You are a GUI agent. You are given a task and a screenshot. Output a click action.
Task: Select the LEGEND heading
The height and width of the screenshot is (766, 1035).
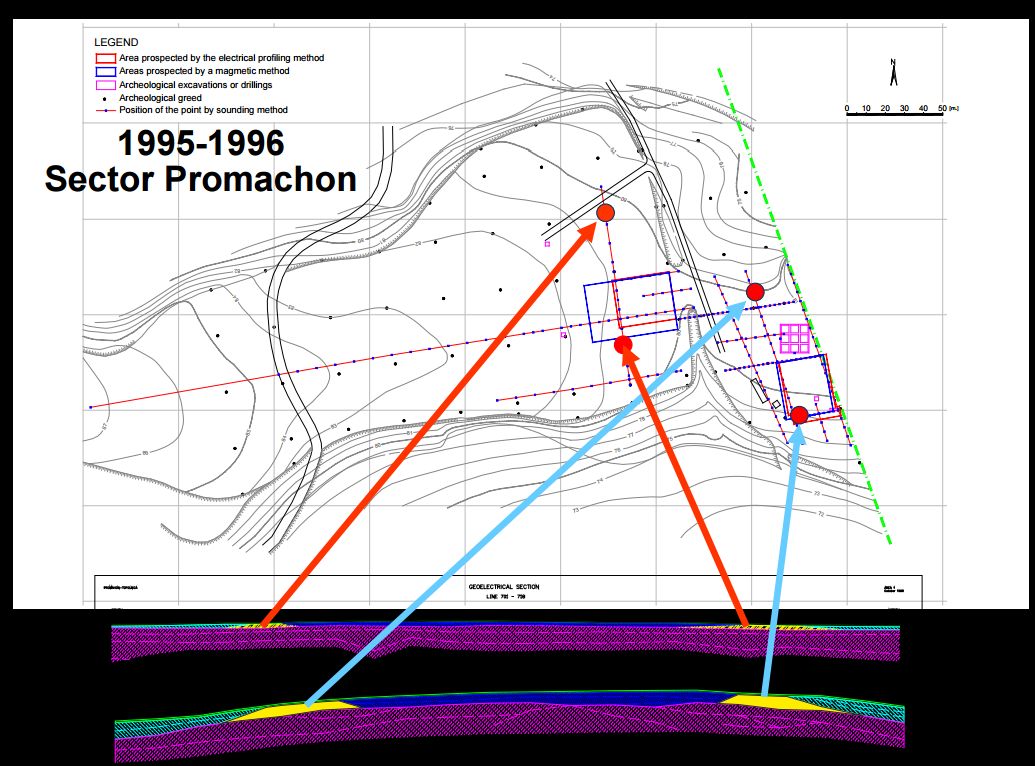[116, 42]
